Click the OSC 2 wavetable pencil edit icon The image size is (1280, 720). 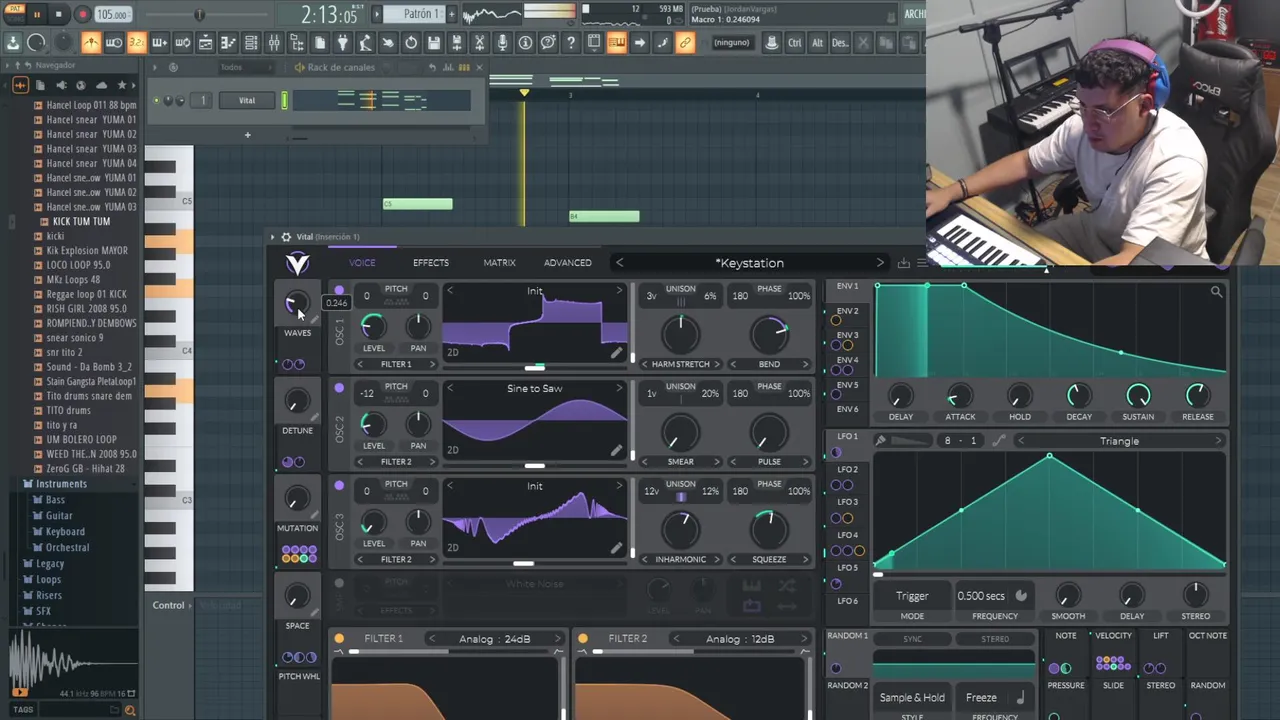616,451
